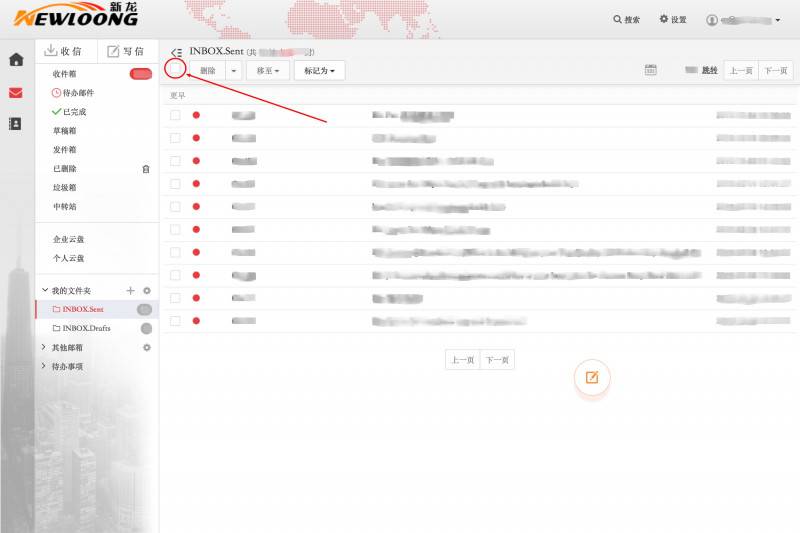Click the 删除 delete button
This screenshot has width=800, height=533.
pyautogui.click(x=207, y=71)
